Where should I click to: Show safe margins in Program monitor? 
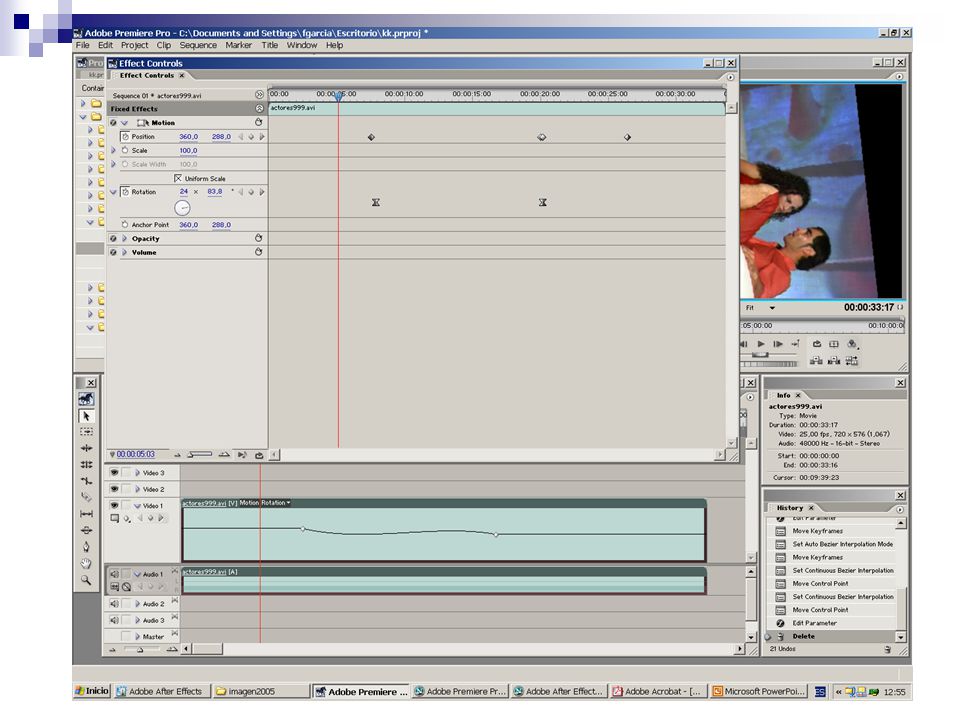(834, 344)
